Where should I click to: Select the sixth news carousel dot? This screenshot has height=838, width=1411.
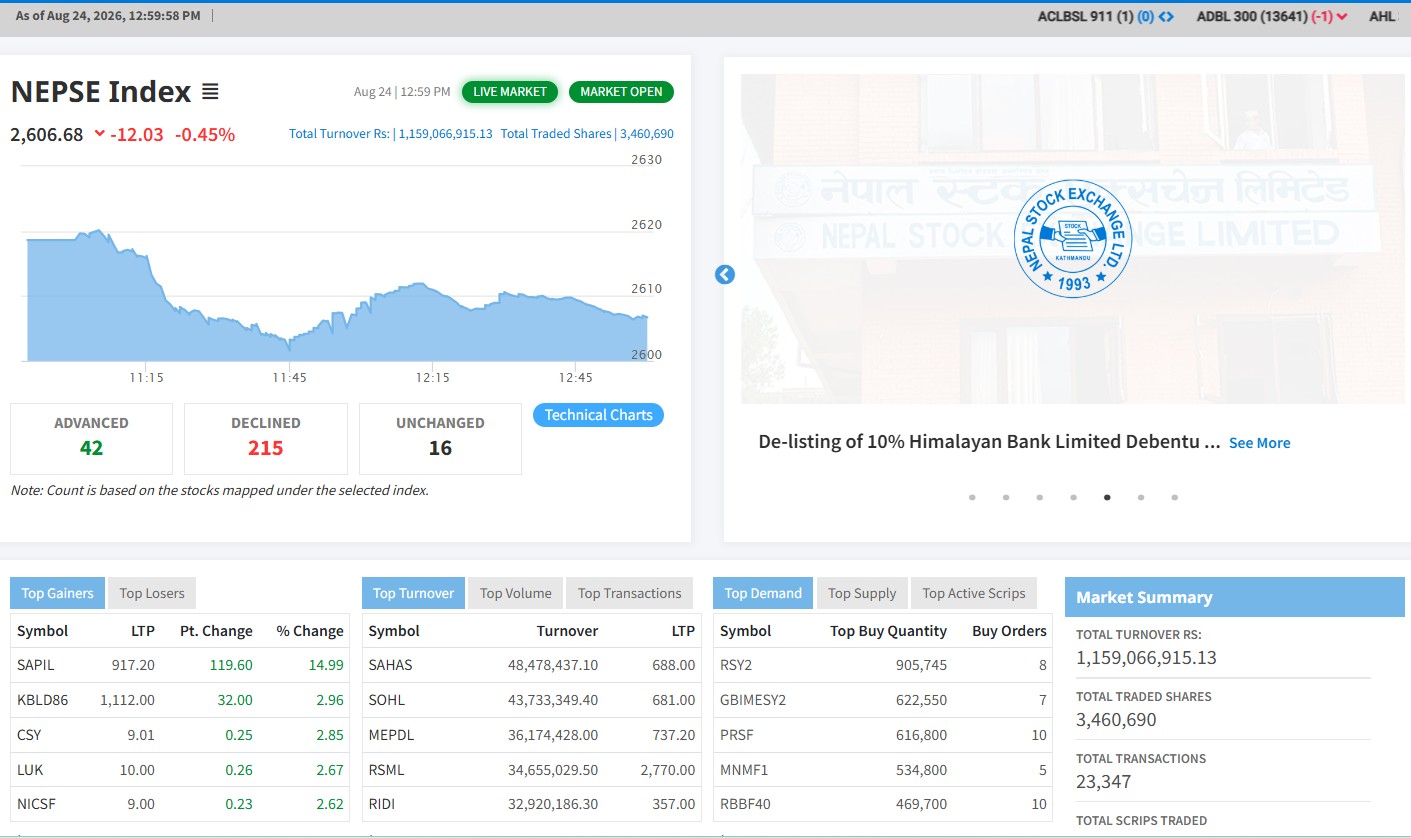(1141, 497)
